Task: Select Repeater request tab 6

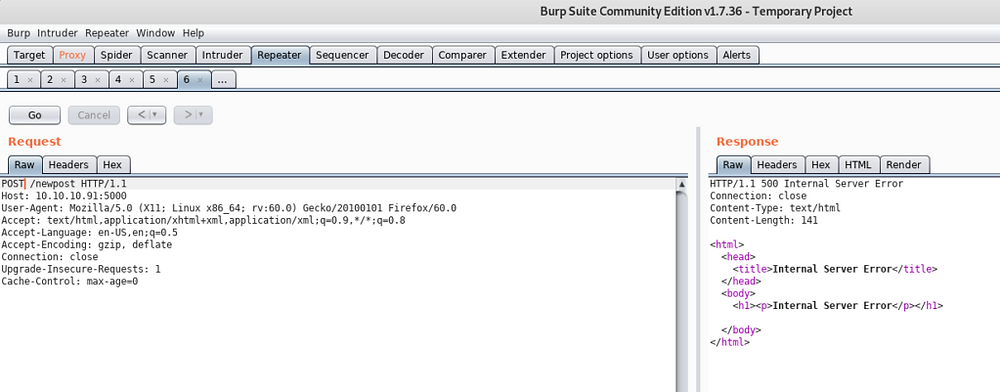Action: coord(186,80)
